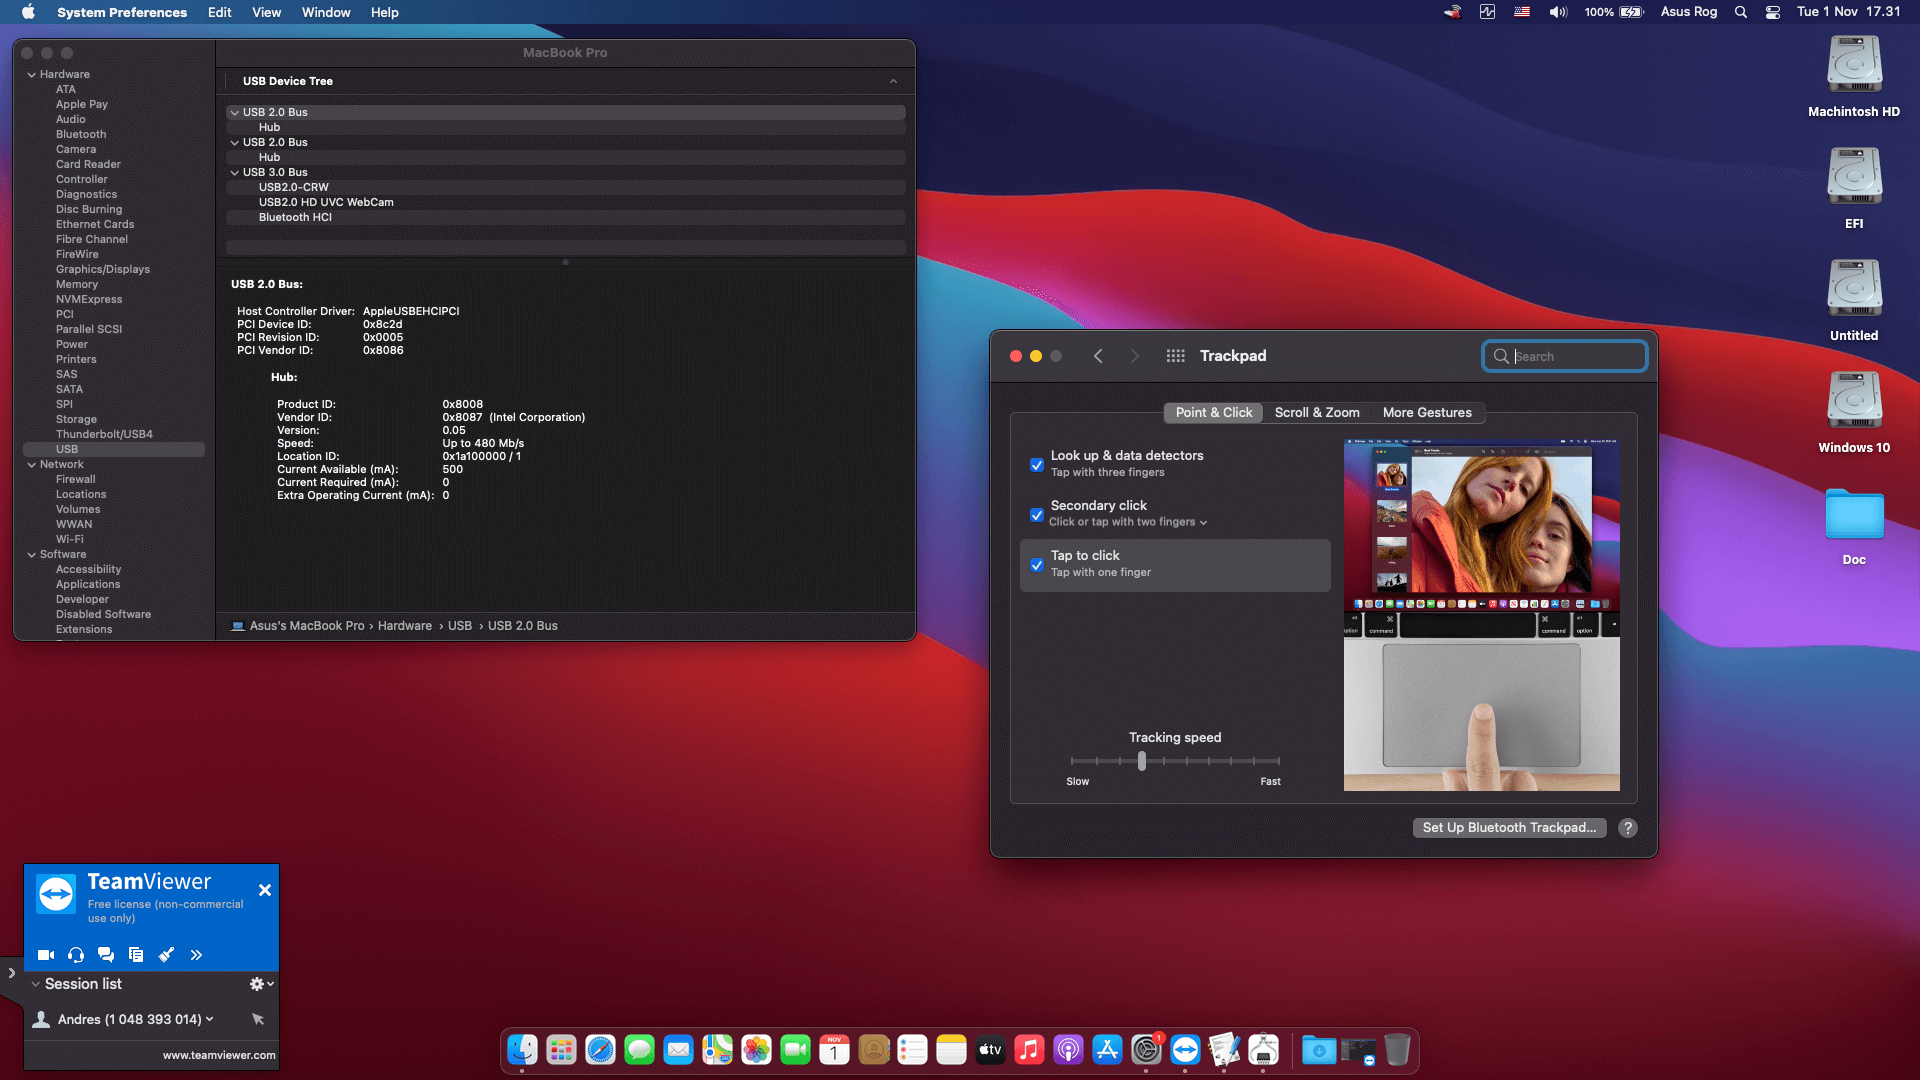Open Secondary click options dropdown
The image size is (1920, 1080).
pyautogui.click(x=1203, y=522)
